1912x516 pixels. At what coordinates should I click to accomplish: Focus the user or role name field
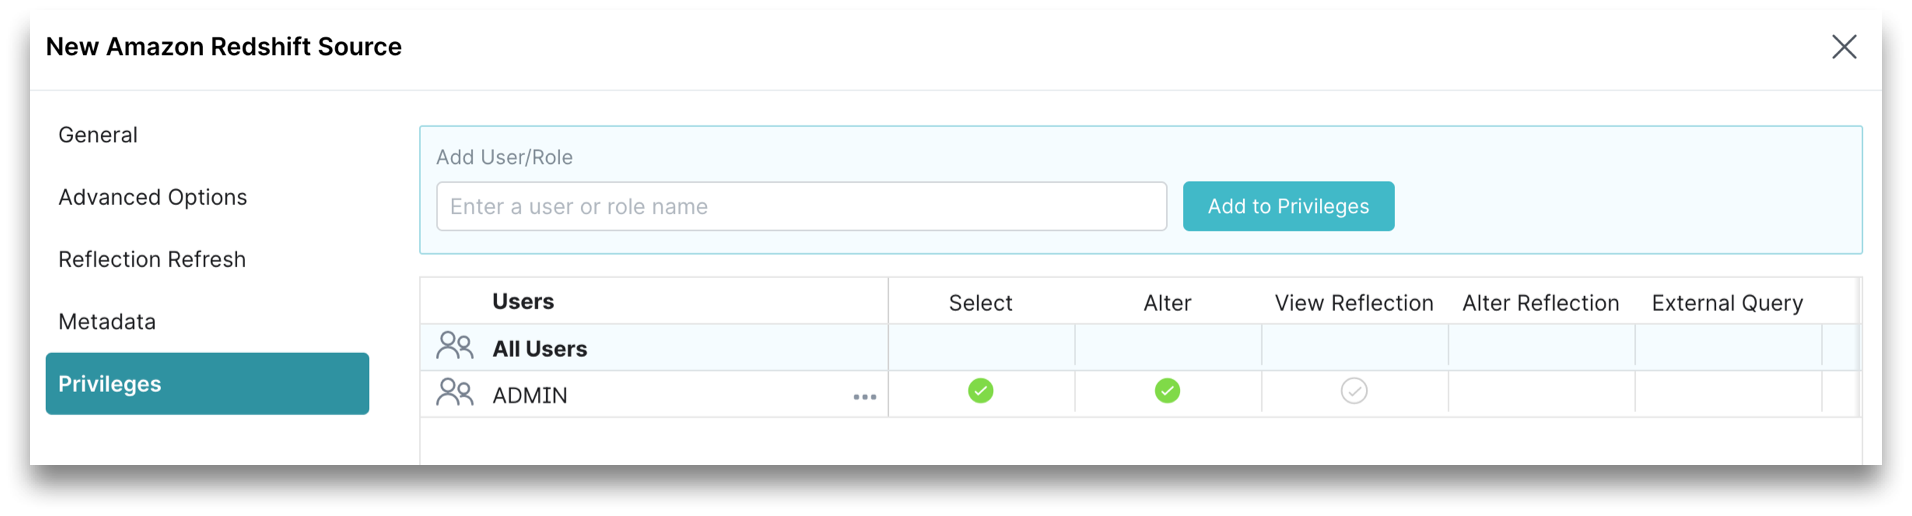click(801, 207)
